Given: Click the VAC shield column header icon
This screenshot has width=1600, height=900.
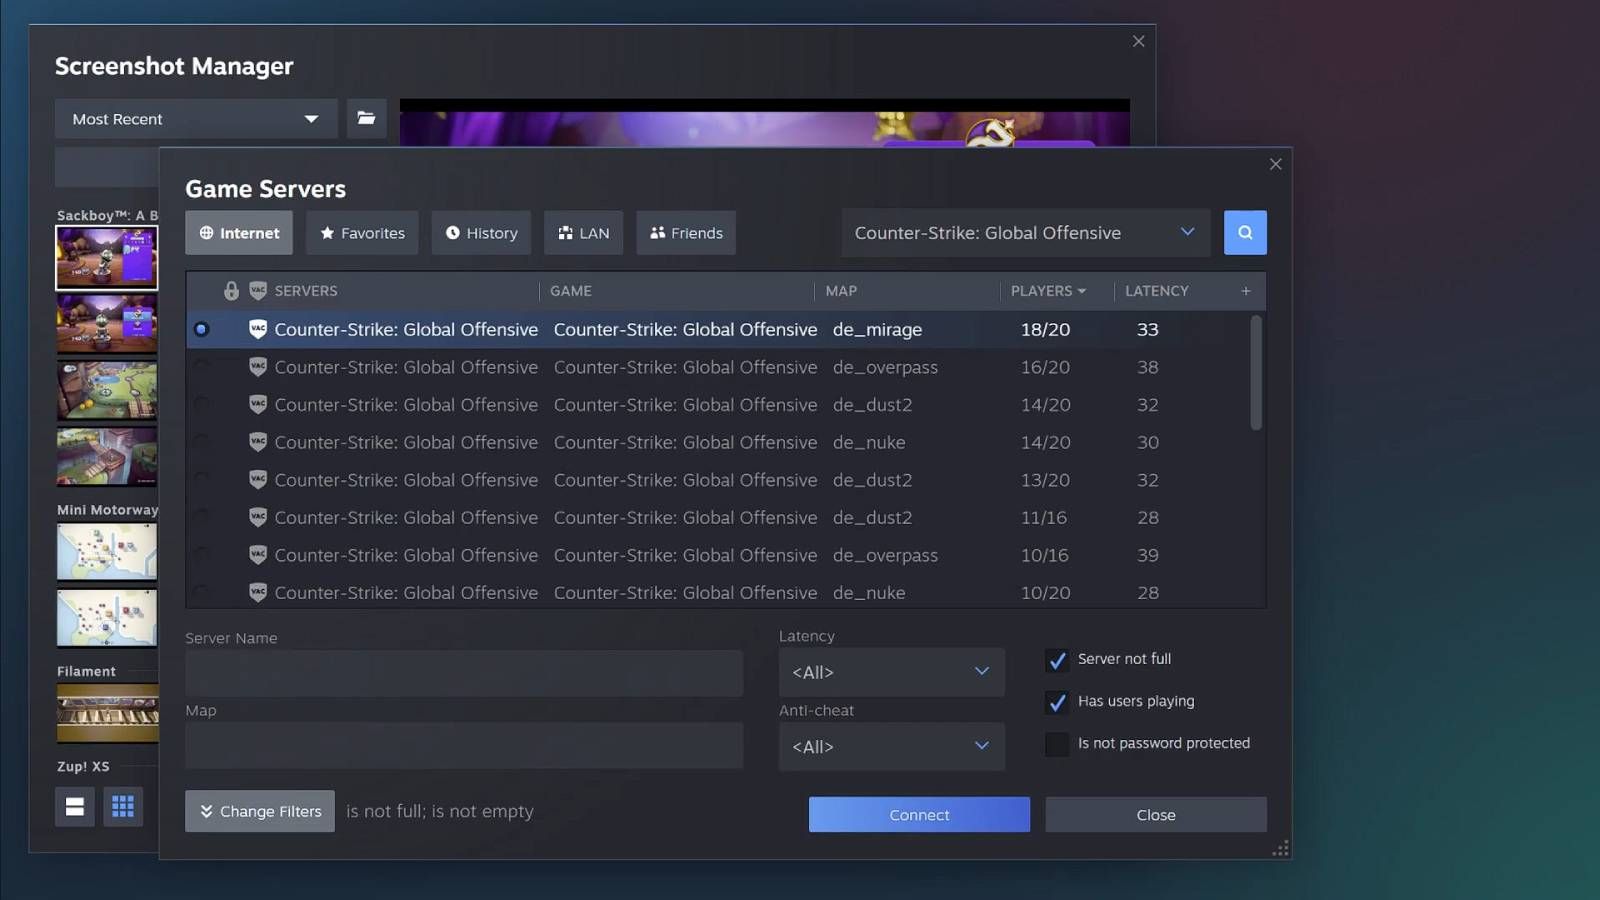Looking at the screenshot, I should tap(258, 291).
